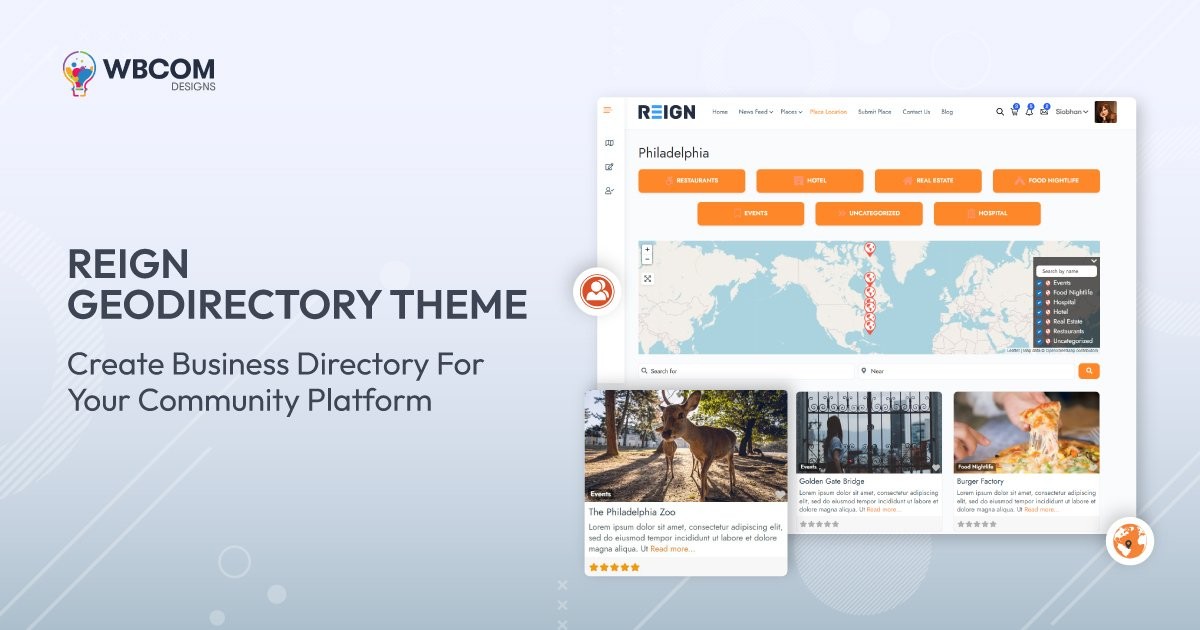Click Read more on Philadelphia Zoo card
The image size is (1200, 630).
click(x=672, y=549)
